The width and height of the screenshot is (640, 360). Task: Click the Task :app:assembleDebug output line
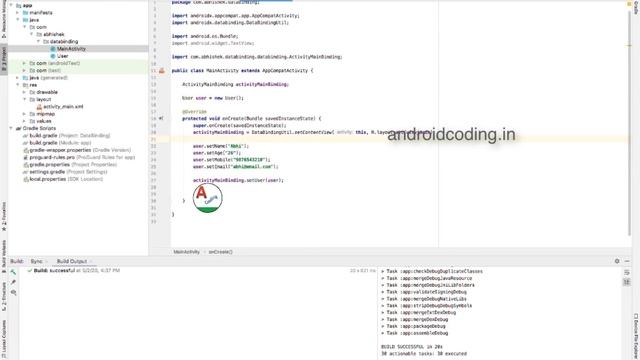click(415, 333)
